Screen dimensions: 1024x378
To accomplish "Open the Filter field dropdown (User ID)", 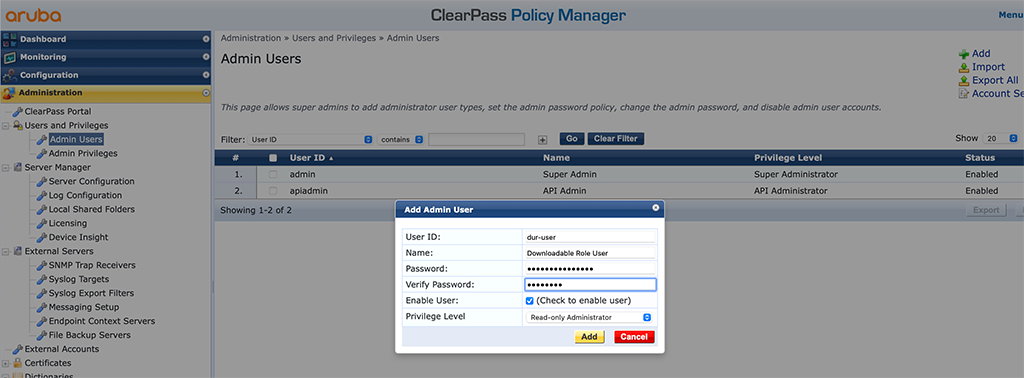I will (x=310, y=140).
